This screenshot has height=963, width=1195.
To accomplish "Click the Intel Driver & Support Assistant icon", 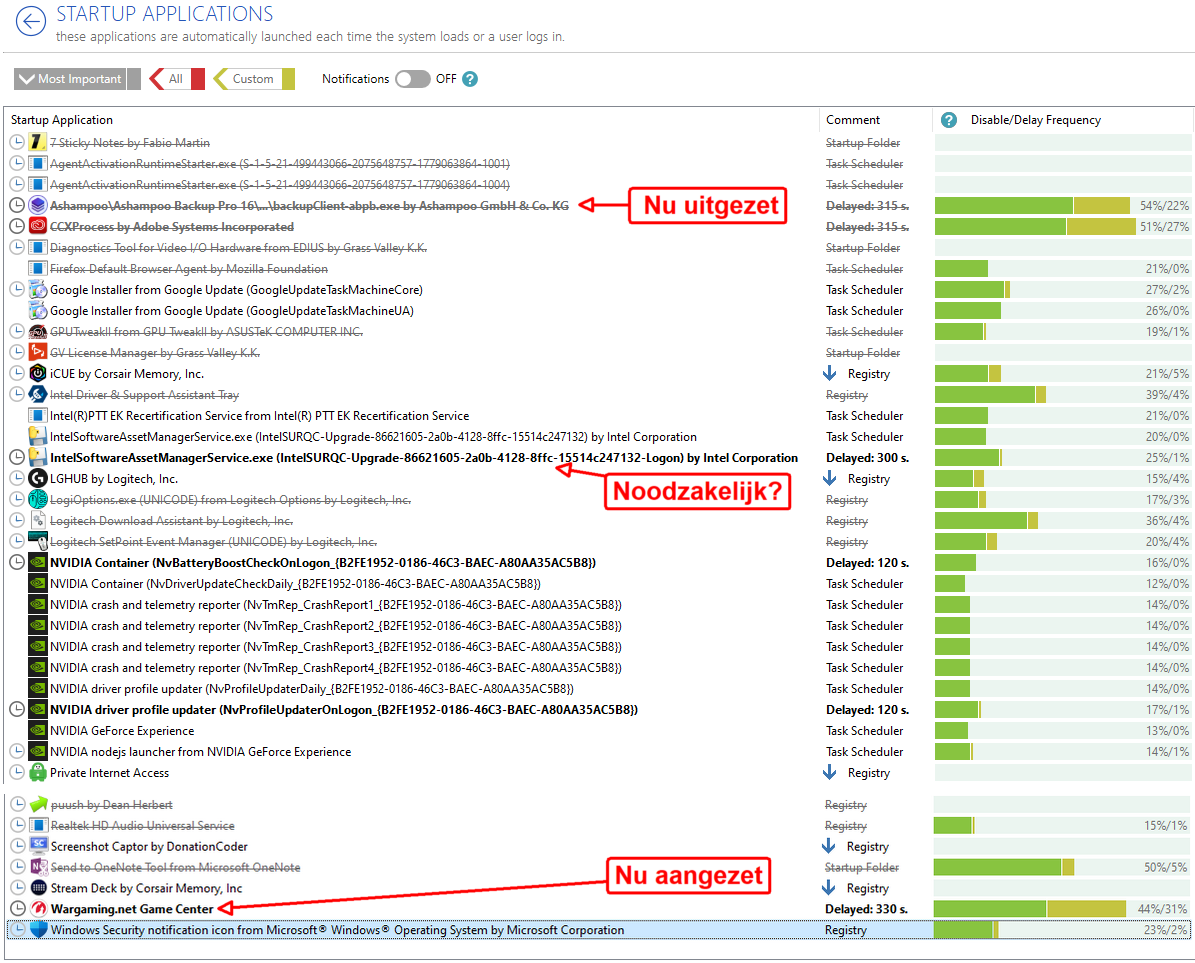I will coord(37,395).
